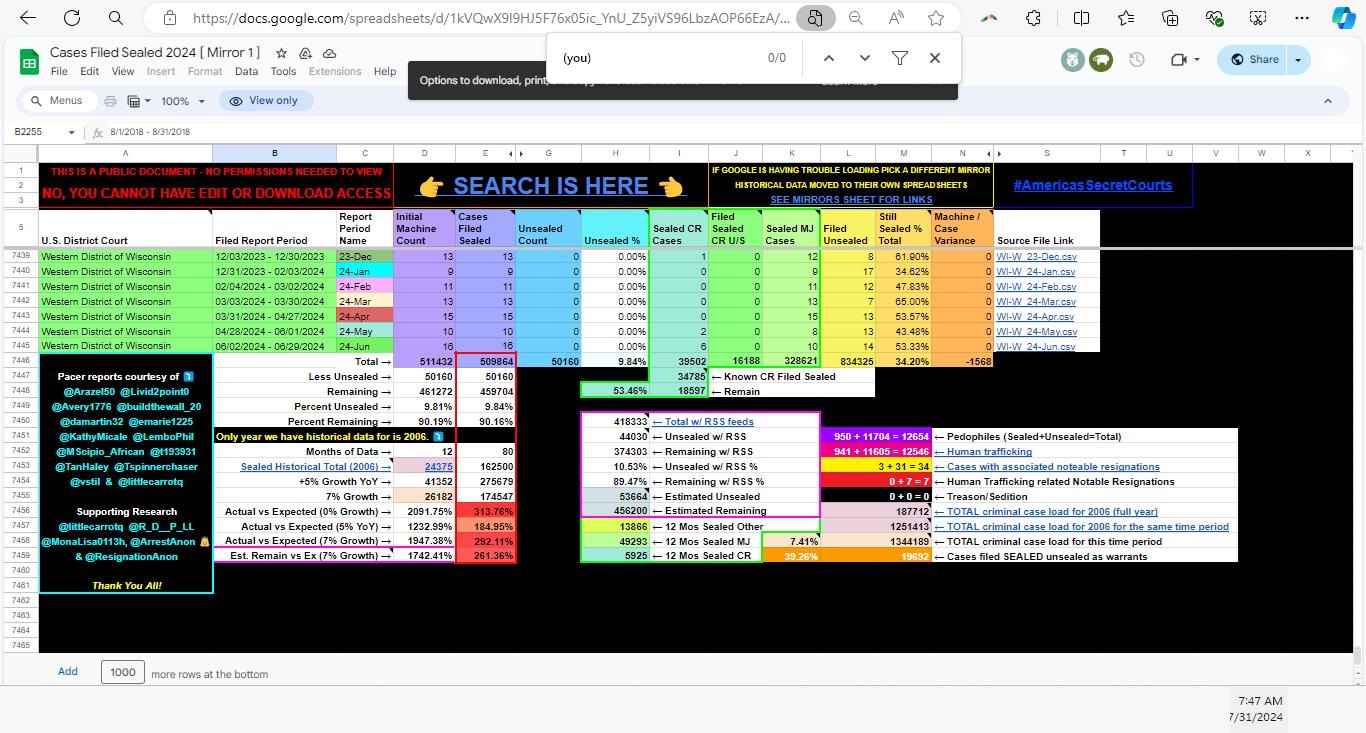Click the browser address bar

click(x=490, y=18)
